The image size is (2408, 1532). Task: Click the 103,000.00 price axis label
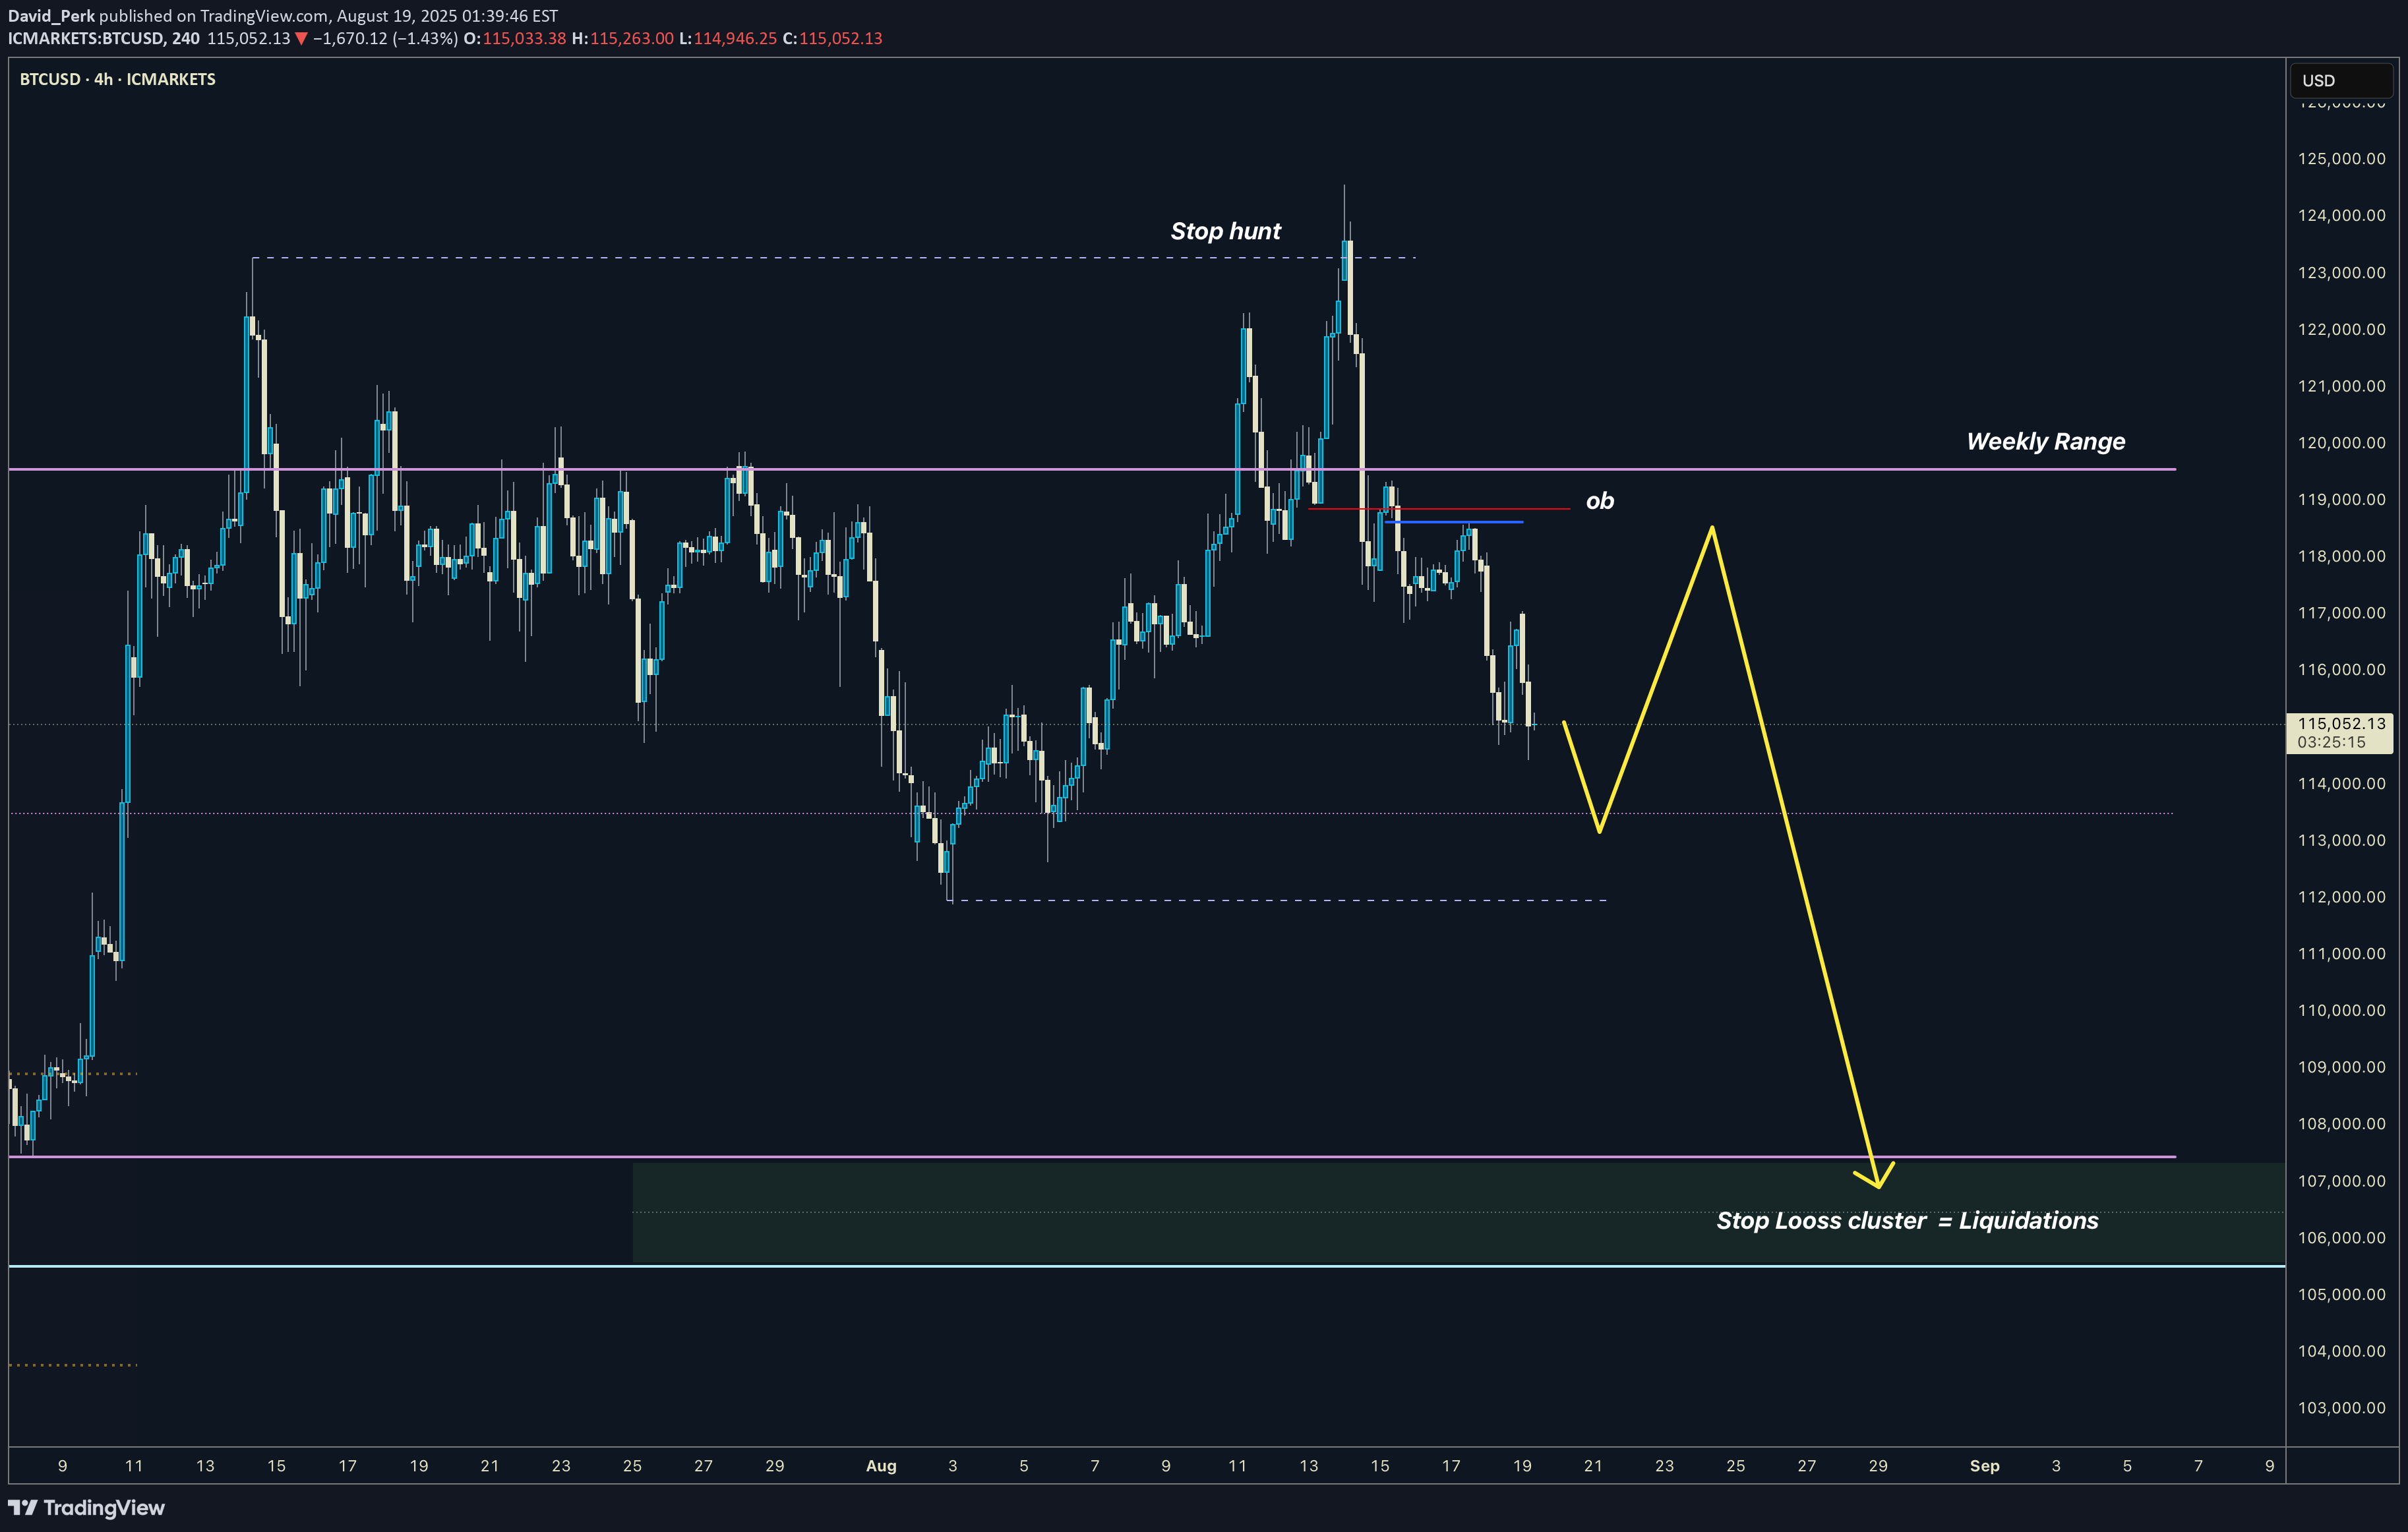tap(2341, 1408)
